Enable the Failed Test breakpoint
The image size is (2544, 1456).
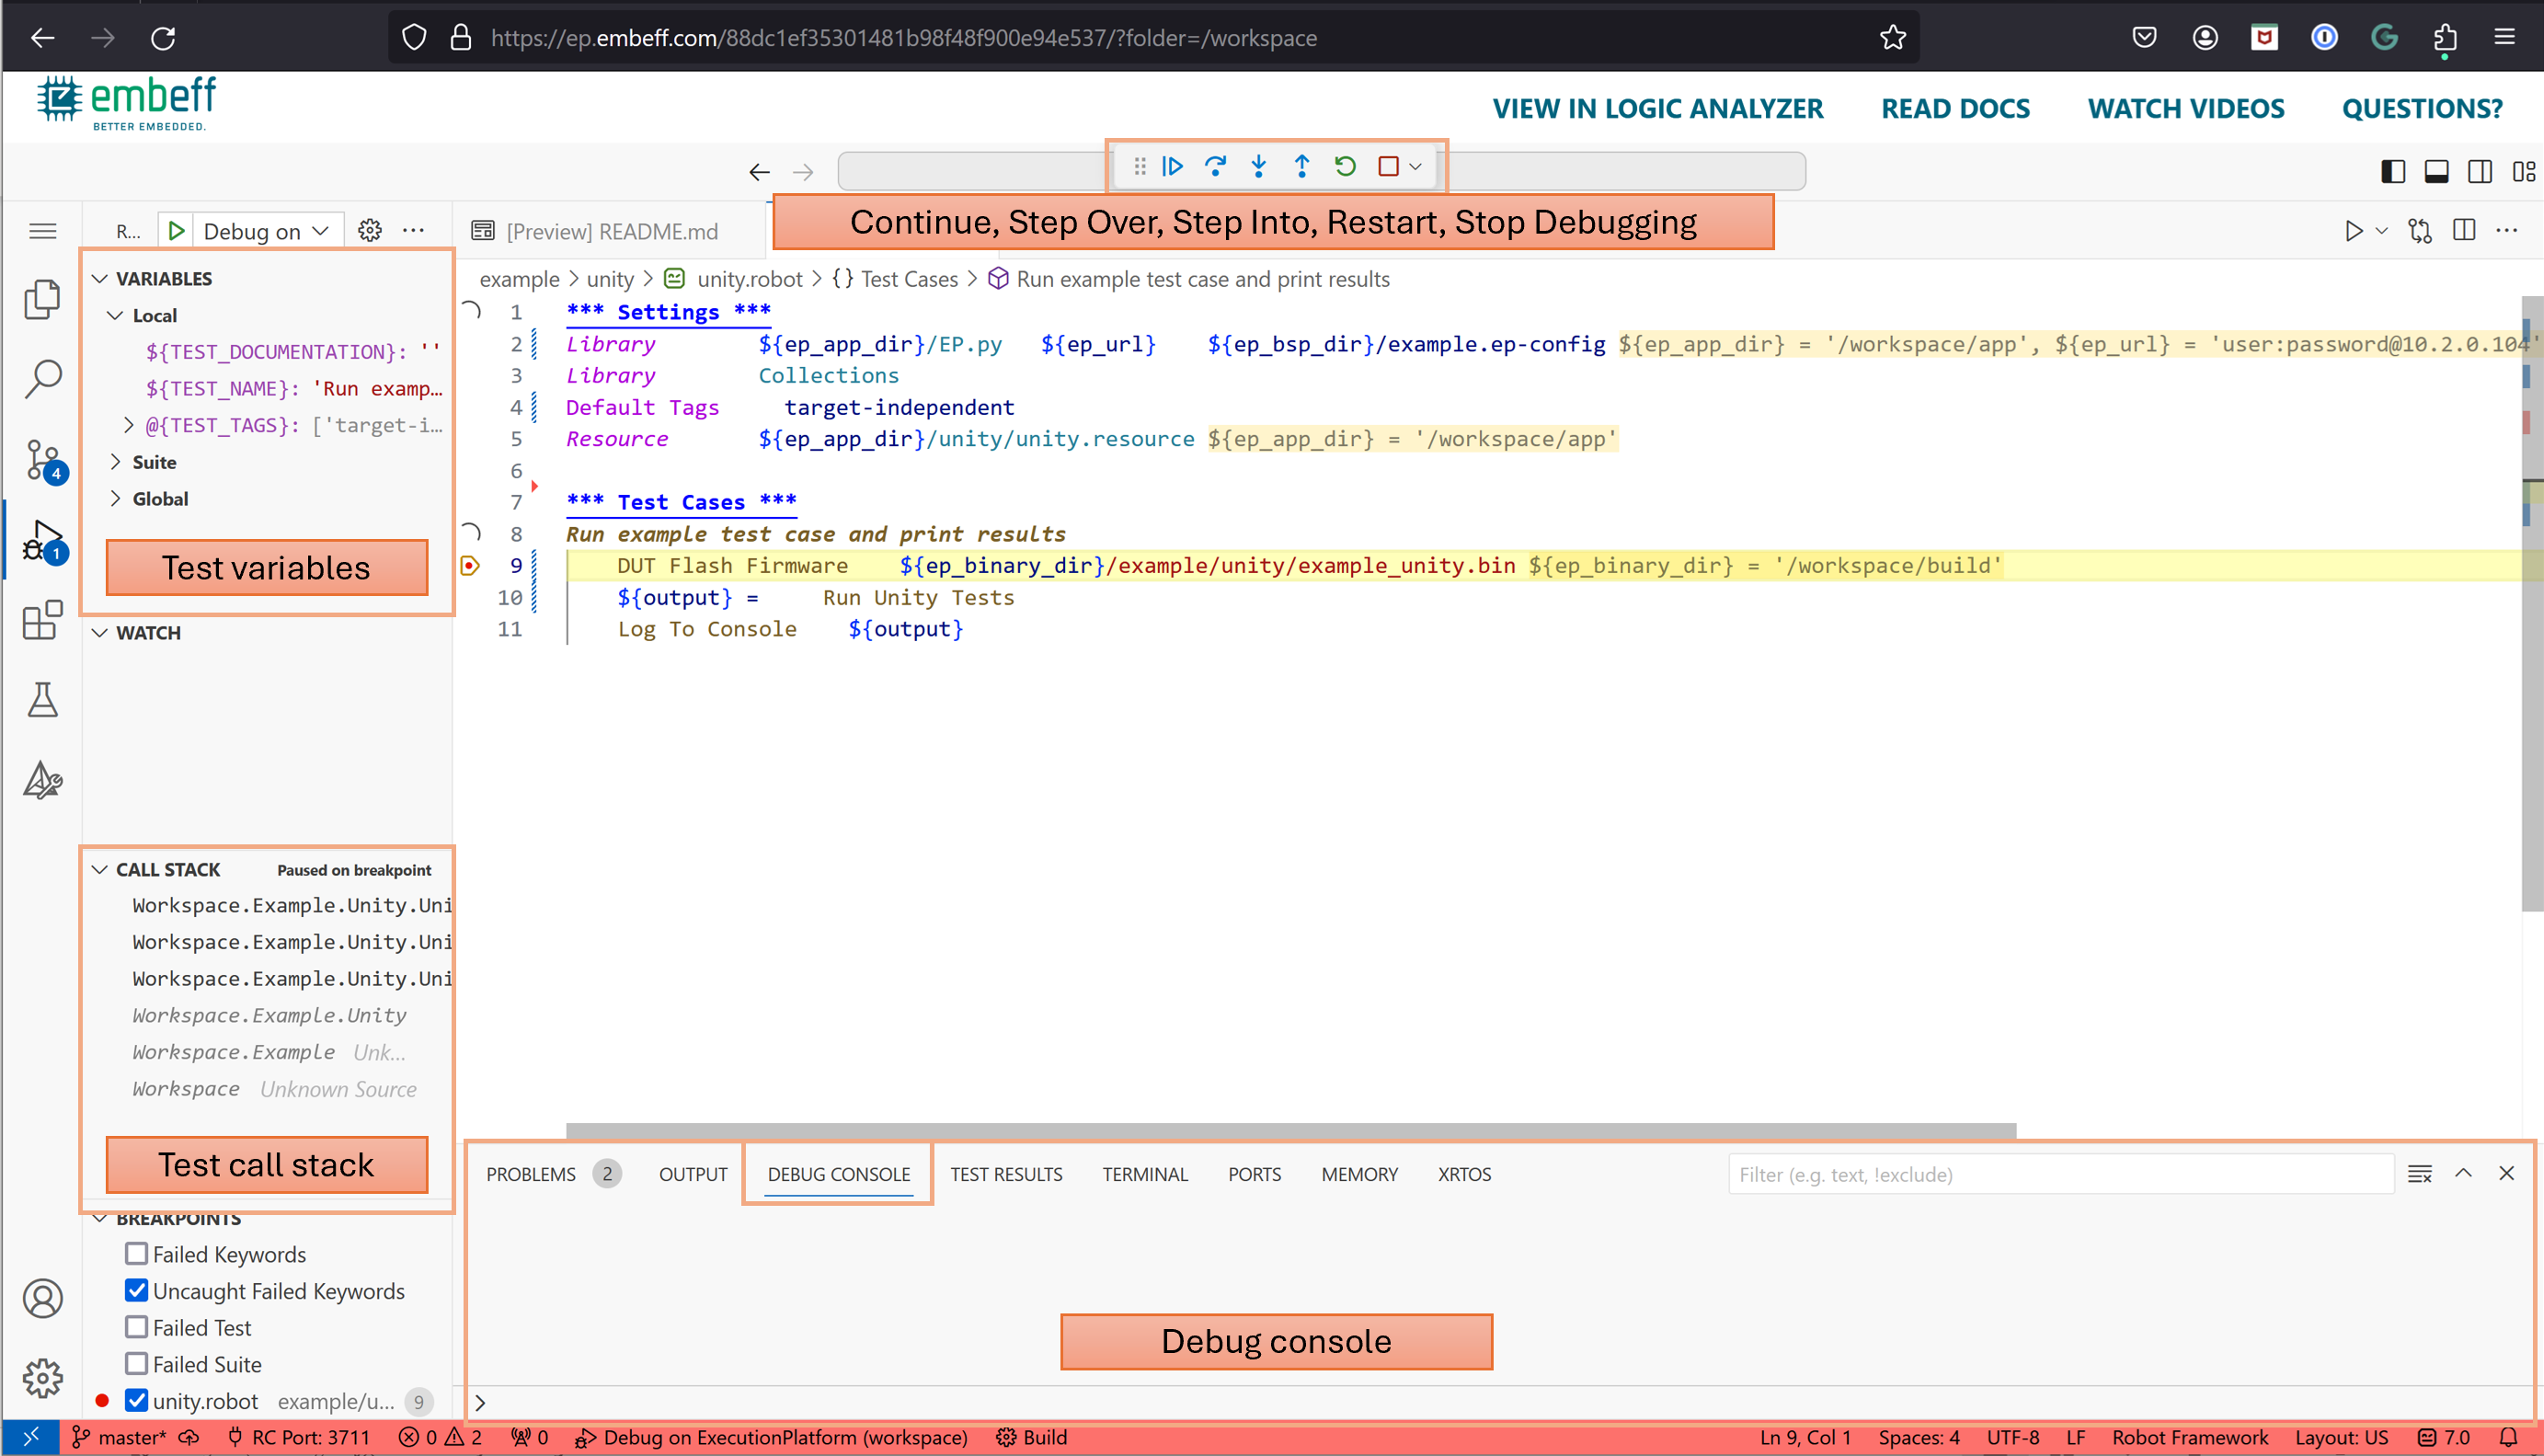coord(137,1327)
